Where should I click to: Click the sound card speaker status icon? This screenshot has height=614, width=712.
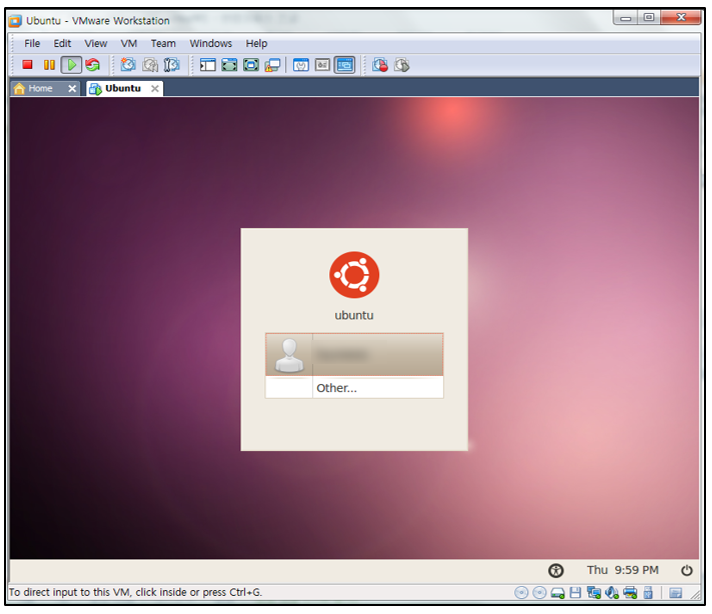(x=612, y=593)
